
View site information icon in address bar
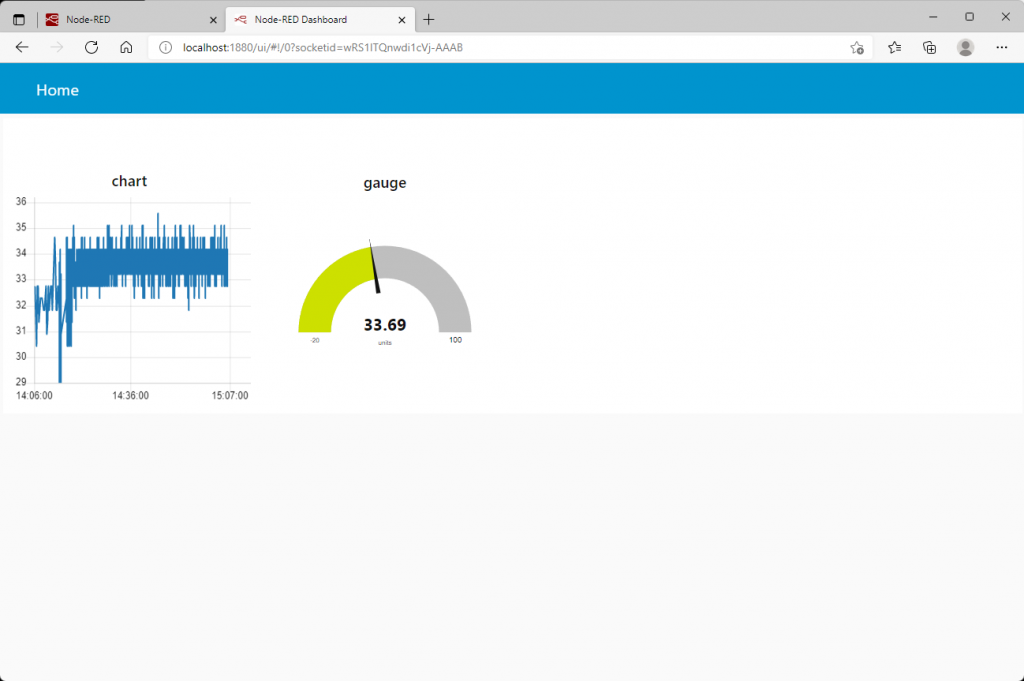166,48
